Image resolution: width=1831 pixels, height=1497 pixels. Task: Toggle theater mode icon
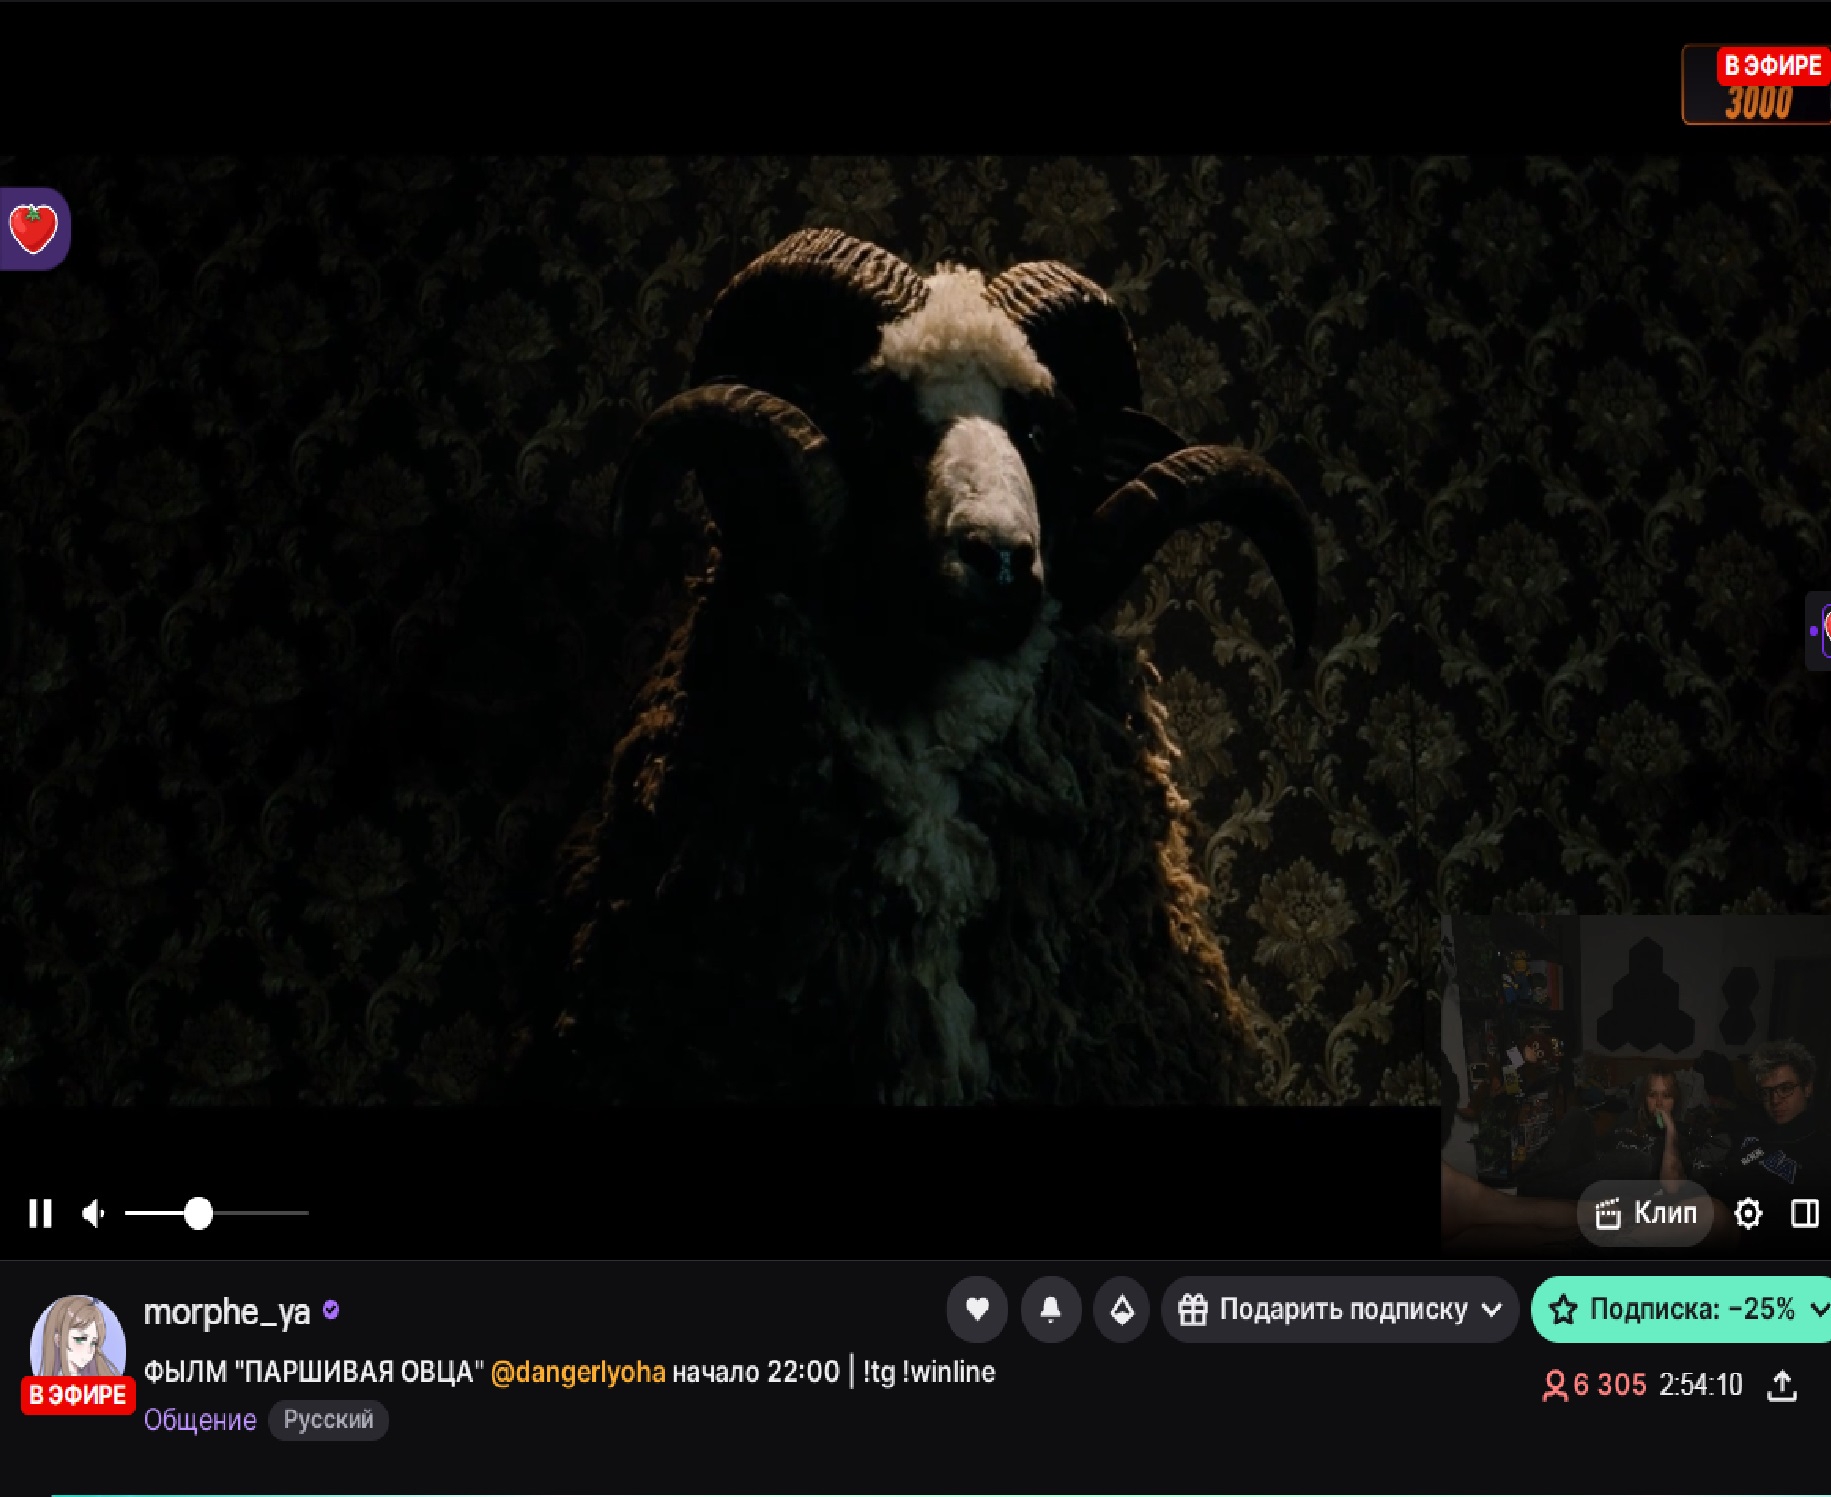click(1805, 1213)
